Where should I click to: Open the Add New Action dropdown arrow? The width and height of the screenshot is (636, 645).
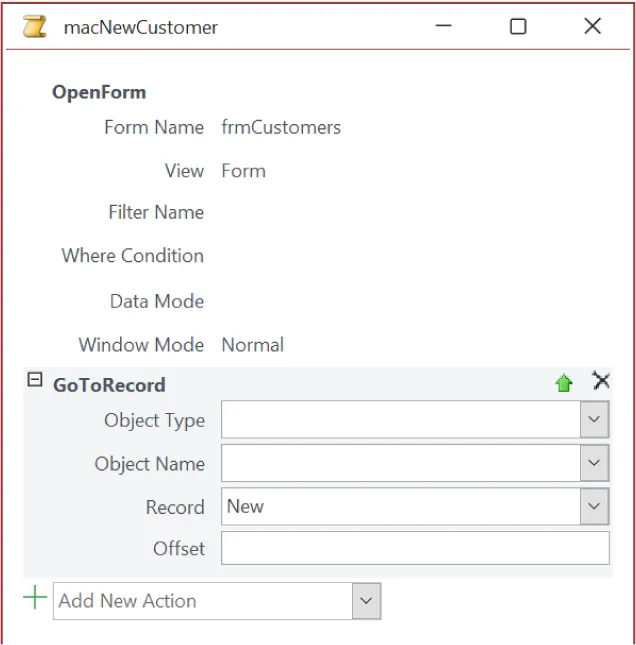[x=366, y=601]
